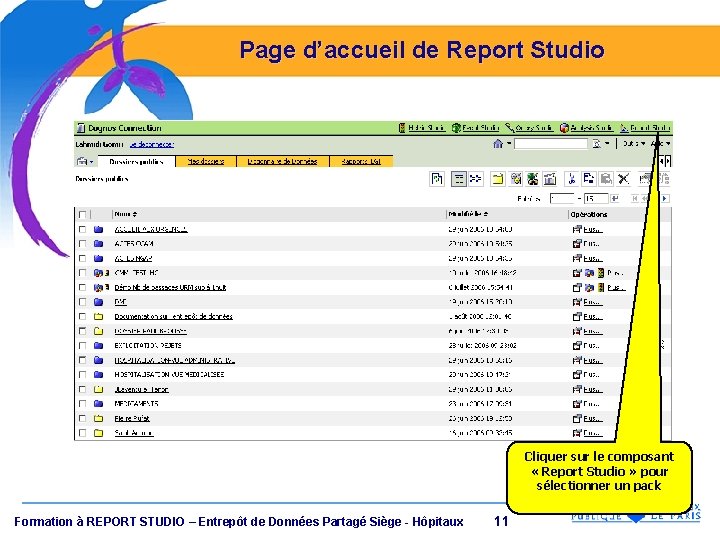Switch to the Mes dossiers tab
This screenshot has height=540, width=720.
coord(206,162)
